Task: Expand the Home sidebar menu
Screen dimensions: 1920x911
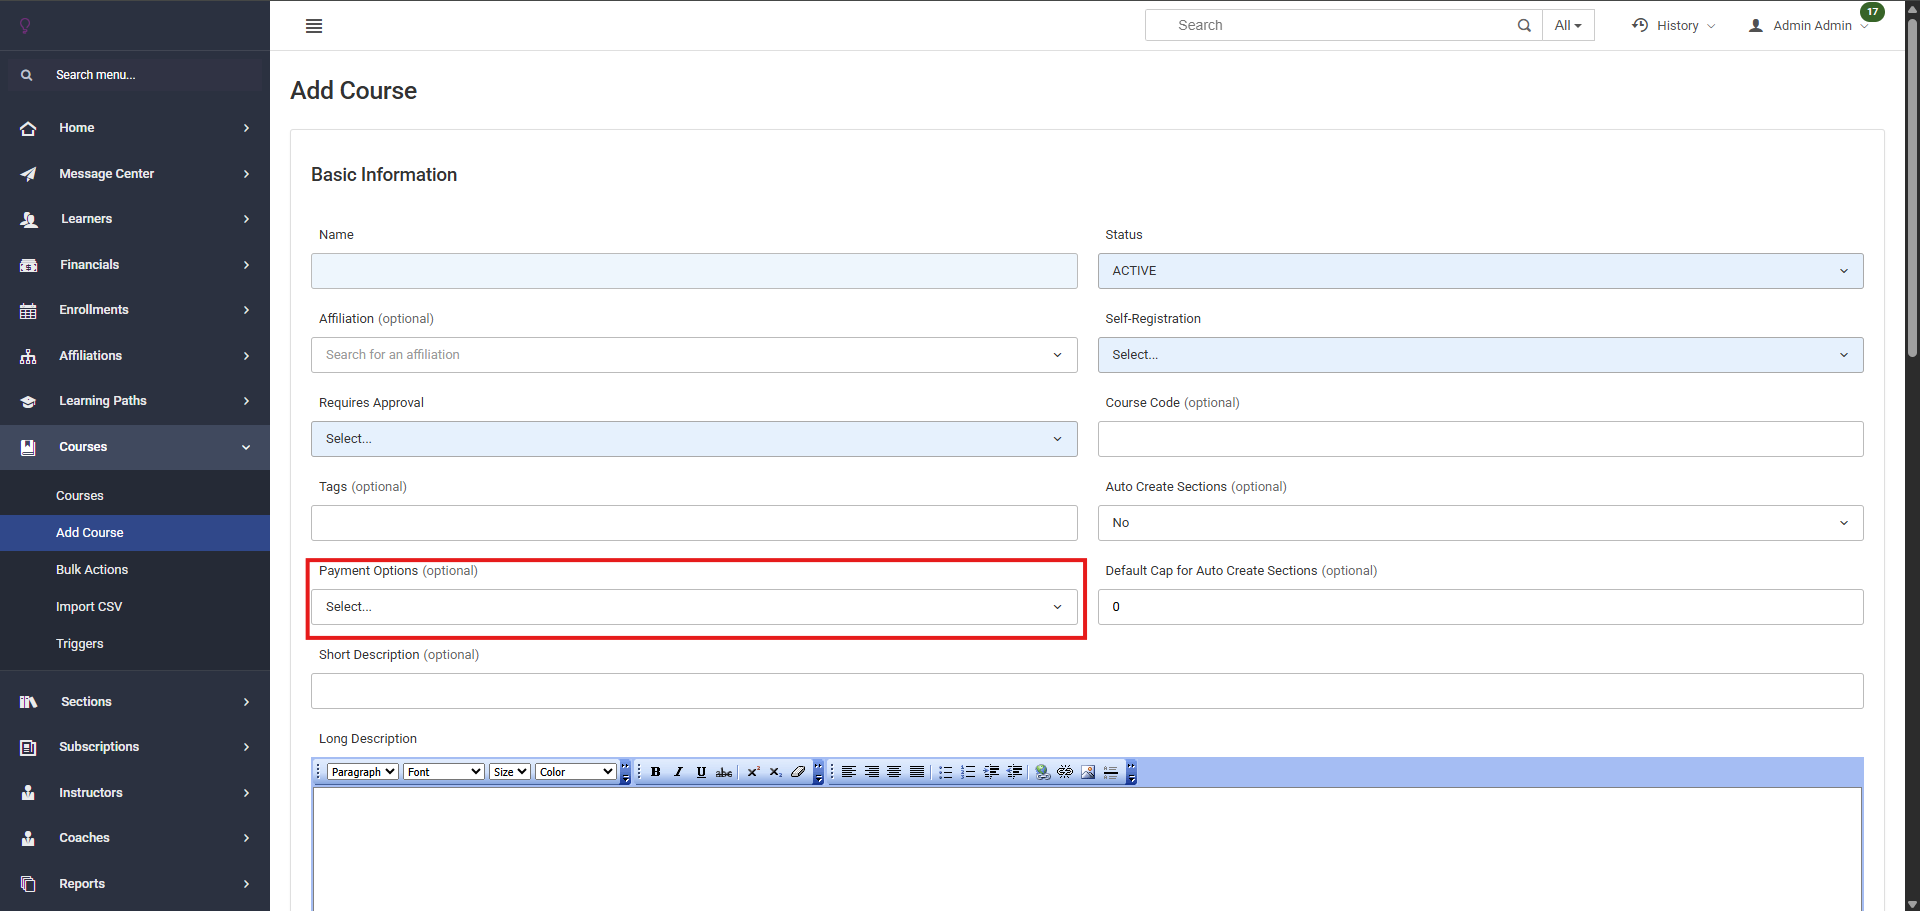Action: pyautogui.click(x=135, y=128)
